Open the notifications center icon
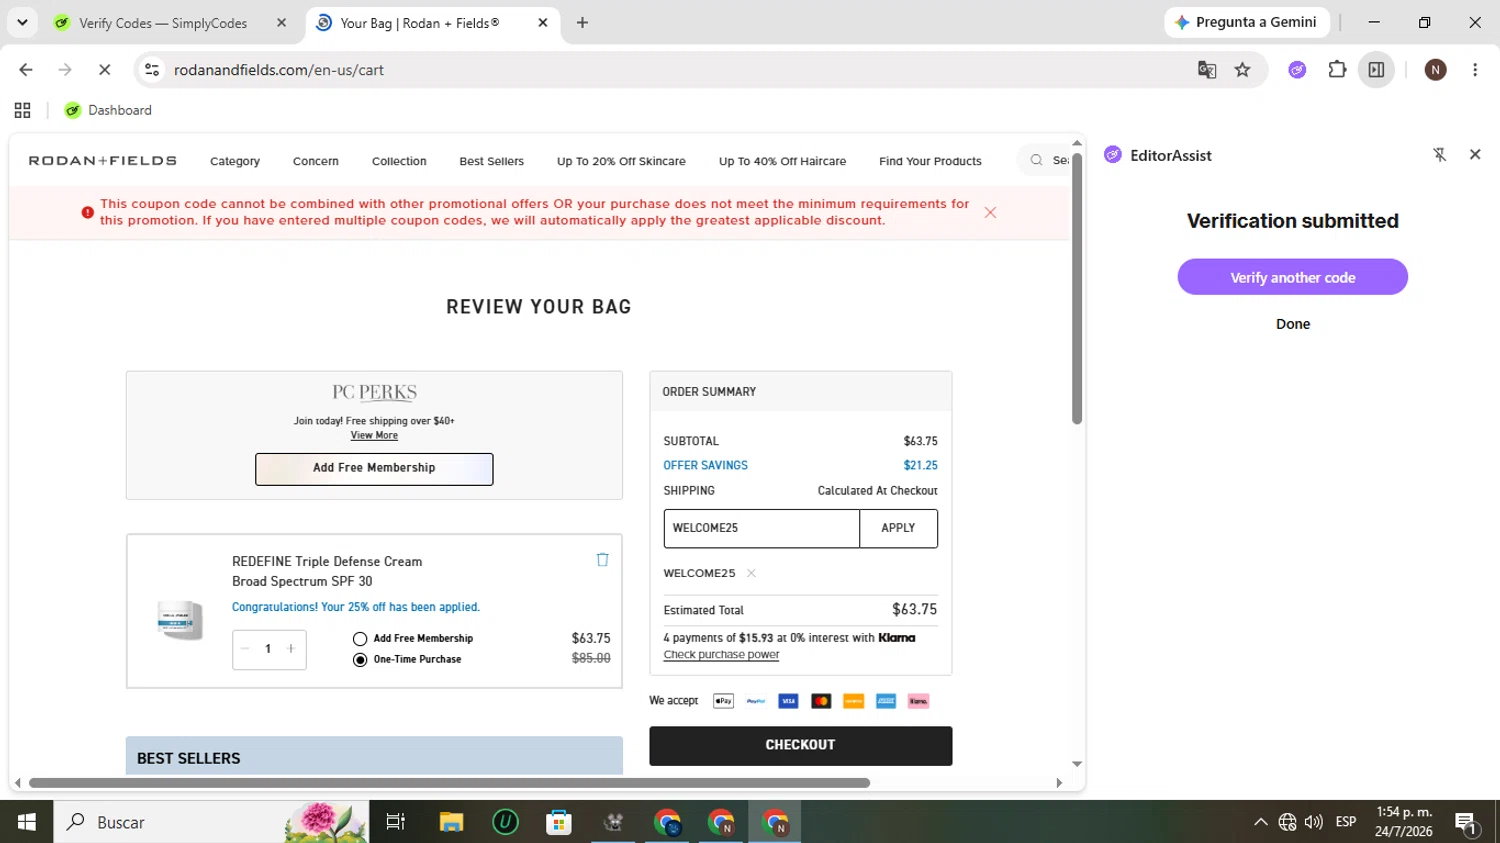This screenshot has height=843, width=1500. pyautogui.click(x=1467, y=823)
